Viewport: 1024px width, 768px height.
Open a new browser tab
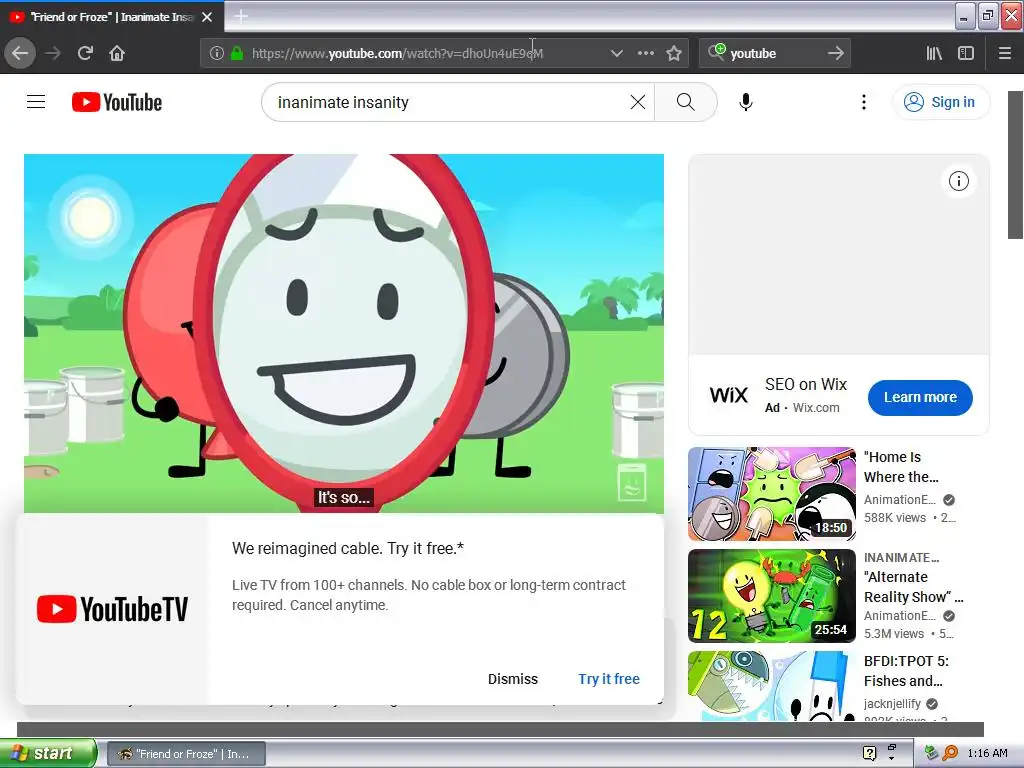coord(241,16)
